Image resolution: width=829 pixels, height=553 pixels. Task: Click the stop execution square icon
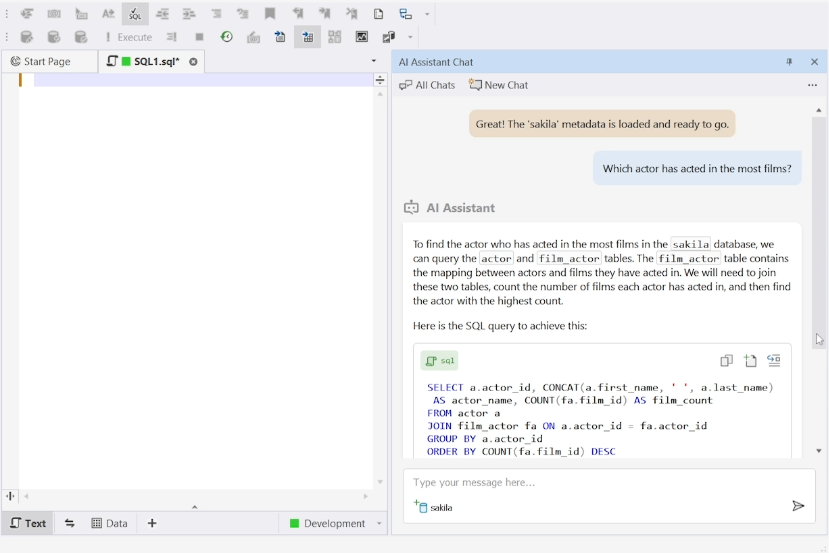point(200,37)
